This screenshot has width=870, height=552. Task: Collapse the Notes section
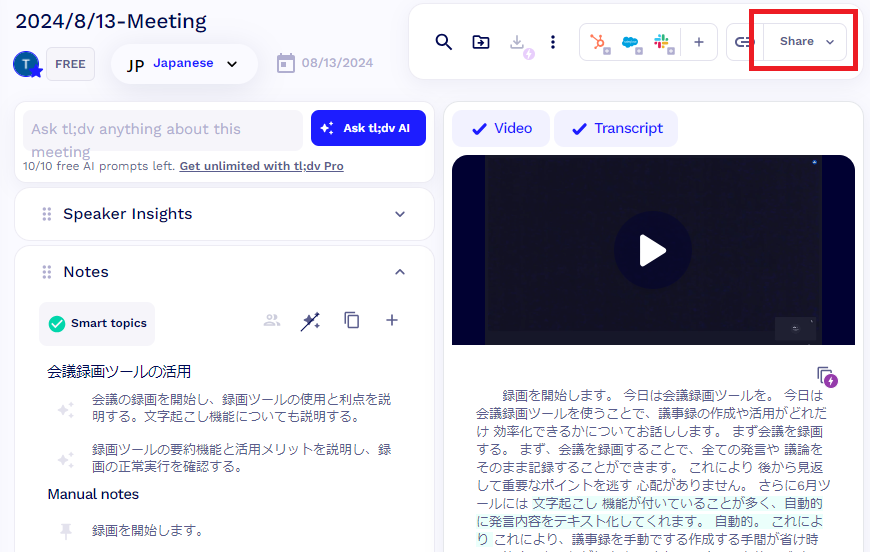(400, 272)
